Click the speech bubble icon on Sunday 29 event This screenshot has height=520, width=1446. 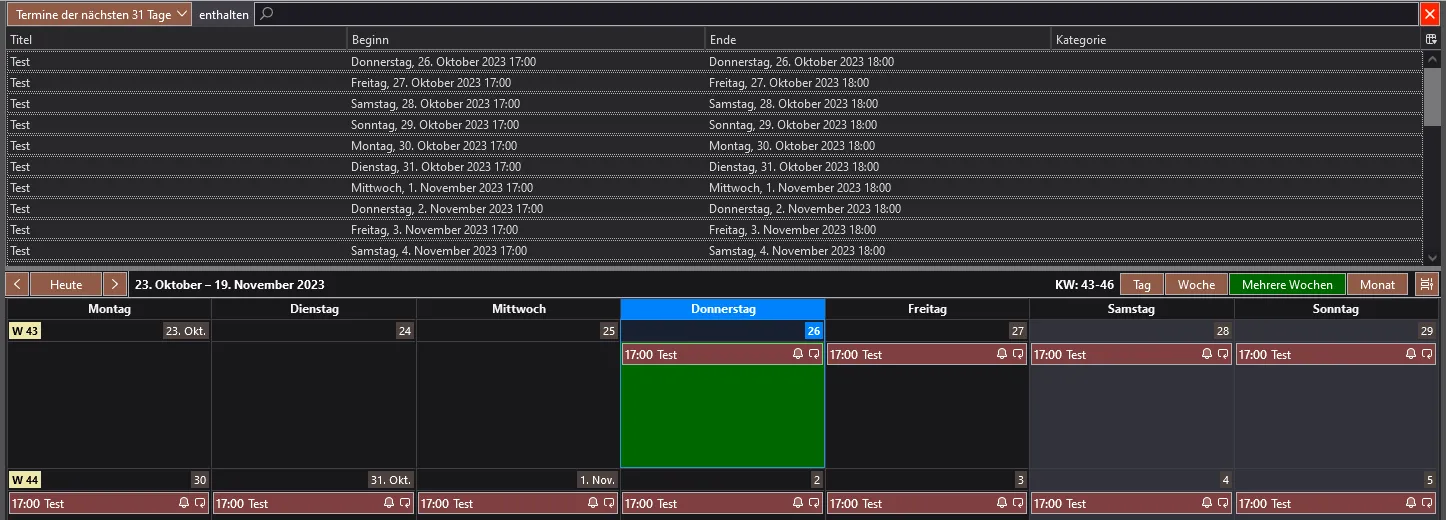click(x=1427, y=354)
